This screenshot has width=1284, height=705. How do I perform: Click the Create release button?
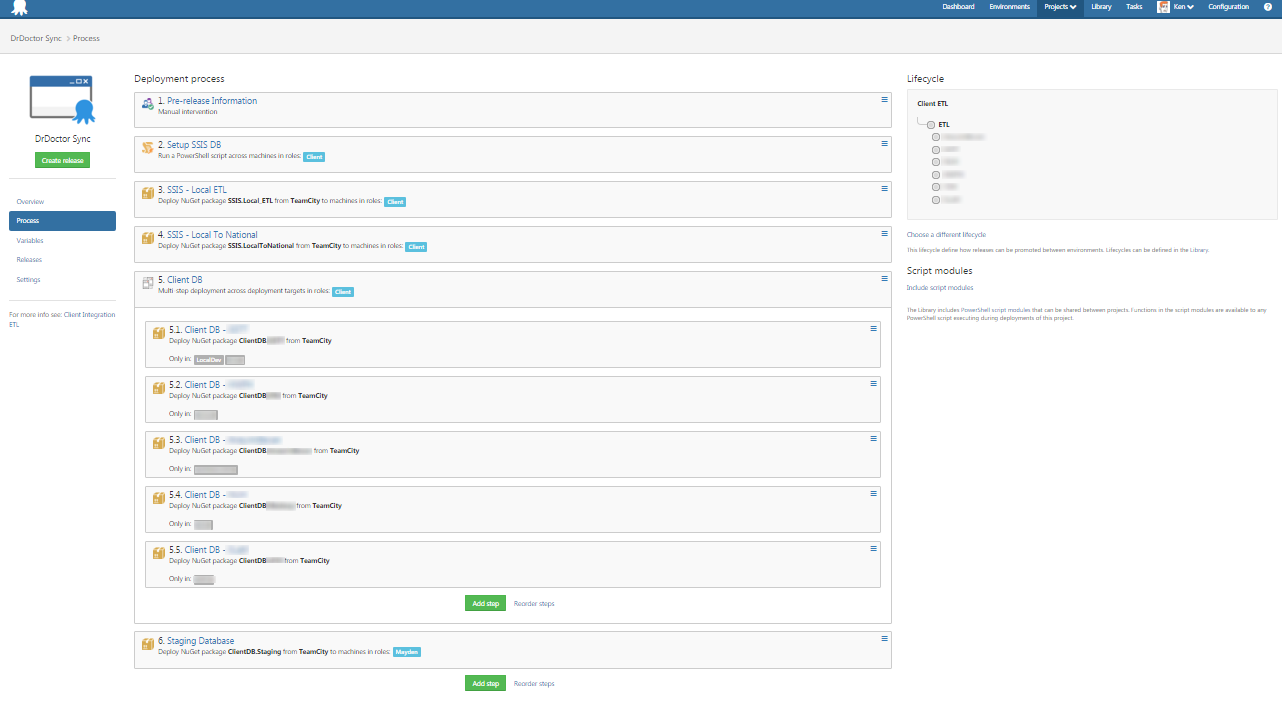coord(62,160)
